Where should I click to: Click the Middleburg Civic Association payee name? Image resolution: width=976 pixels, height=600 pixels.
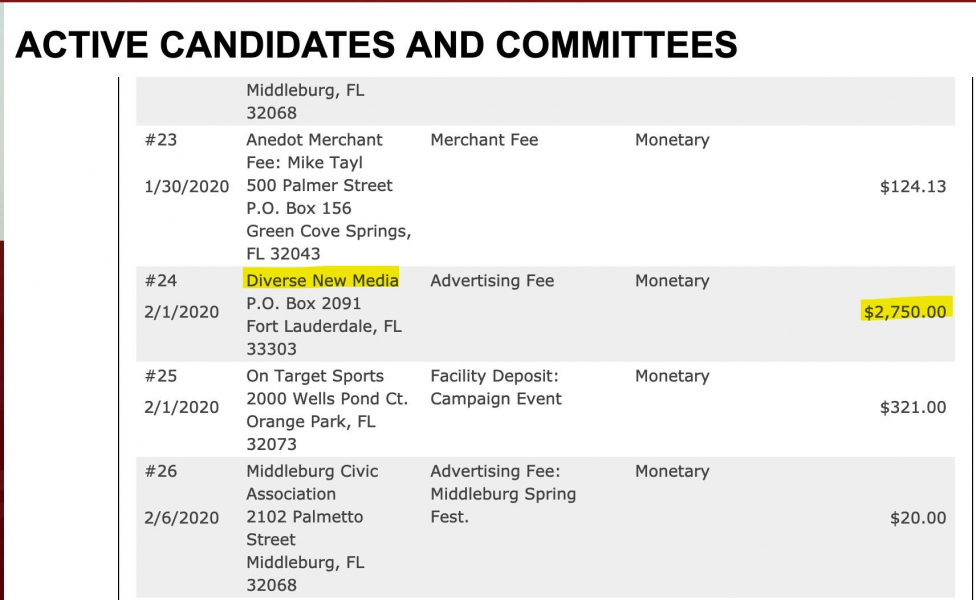312,482
